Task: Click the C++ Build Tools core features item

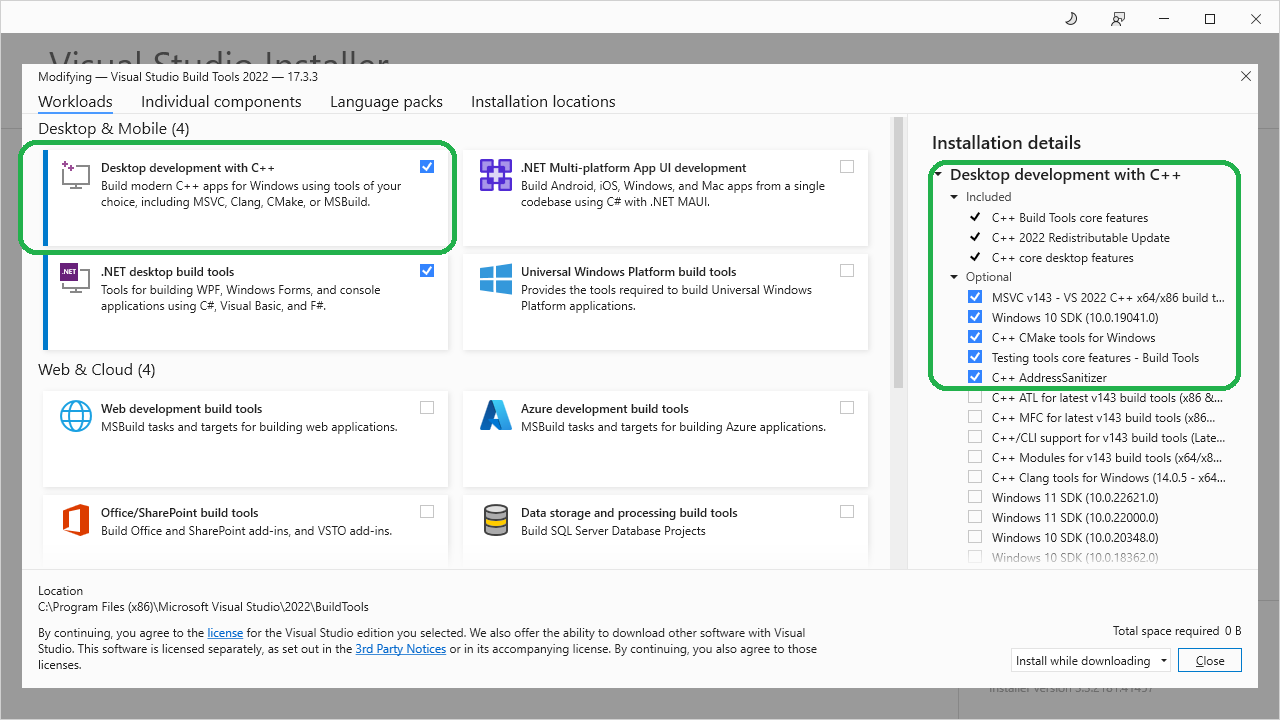Action: (1069, 217)
